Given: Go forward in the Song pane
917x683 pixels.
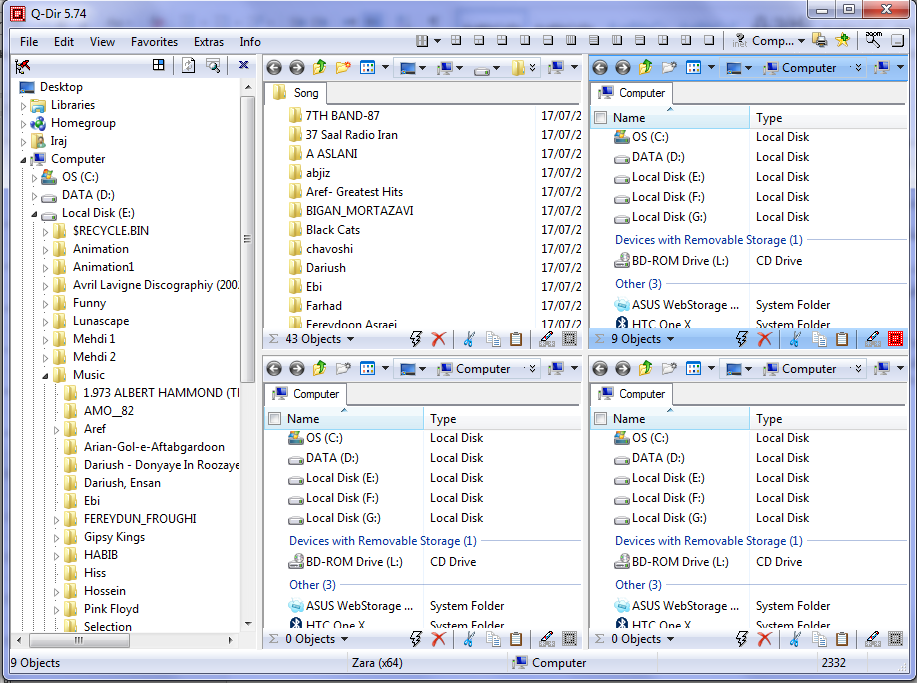Looking at the screenshot, I should click(297, 68).
